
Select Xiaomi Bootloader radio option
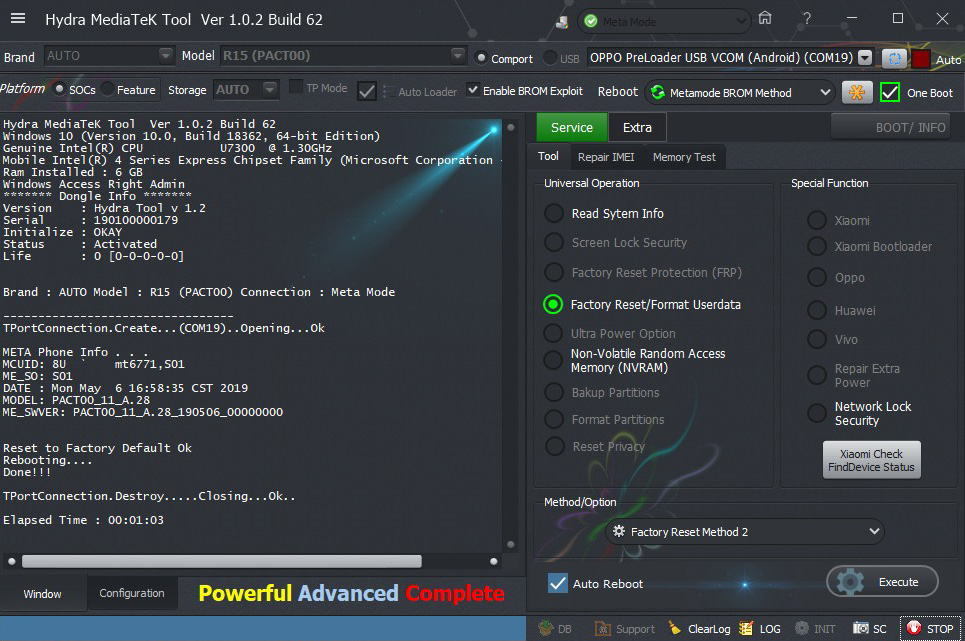pos(817,246)
